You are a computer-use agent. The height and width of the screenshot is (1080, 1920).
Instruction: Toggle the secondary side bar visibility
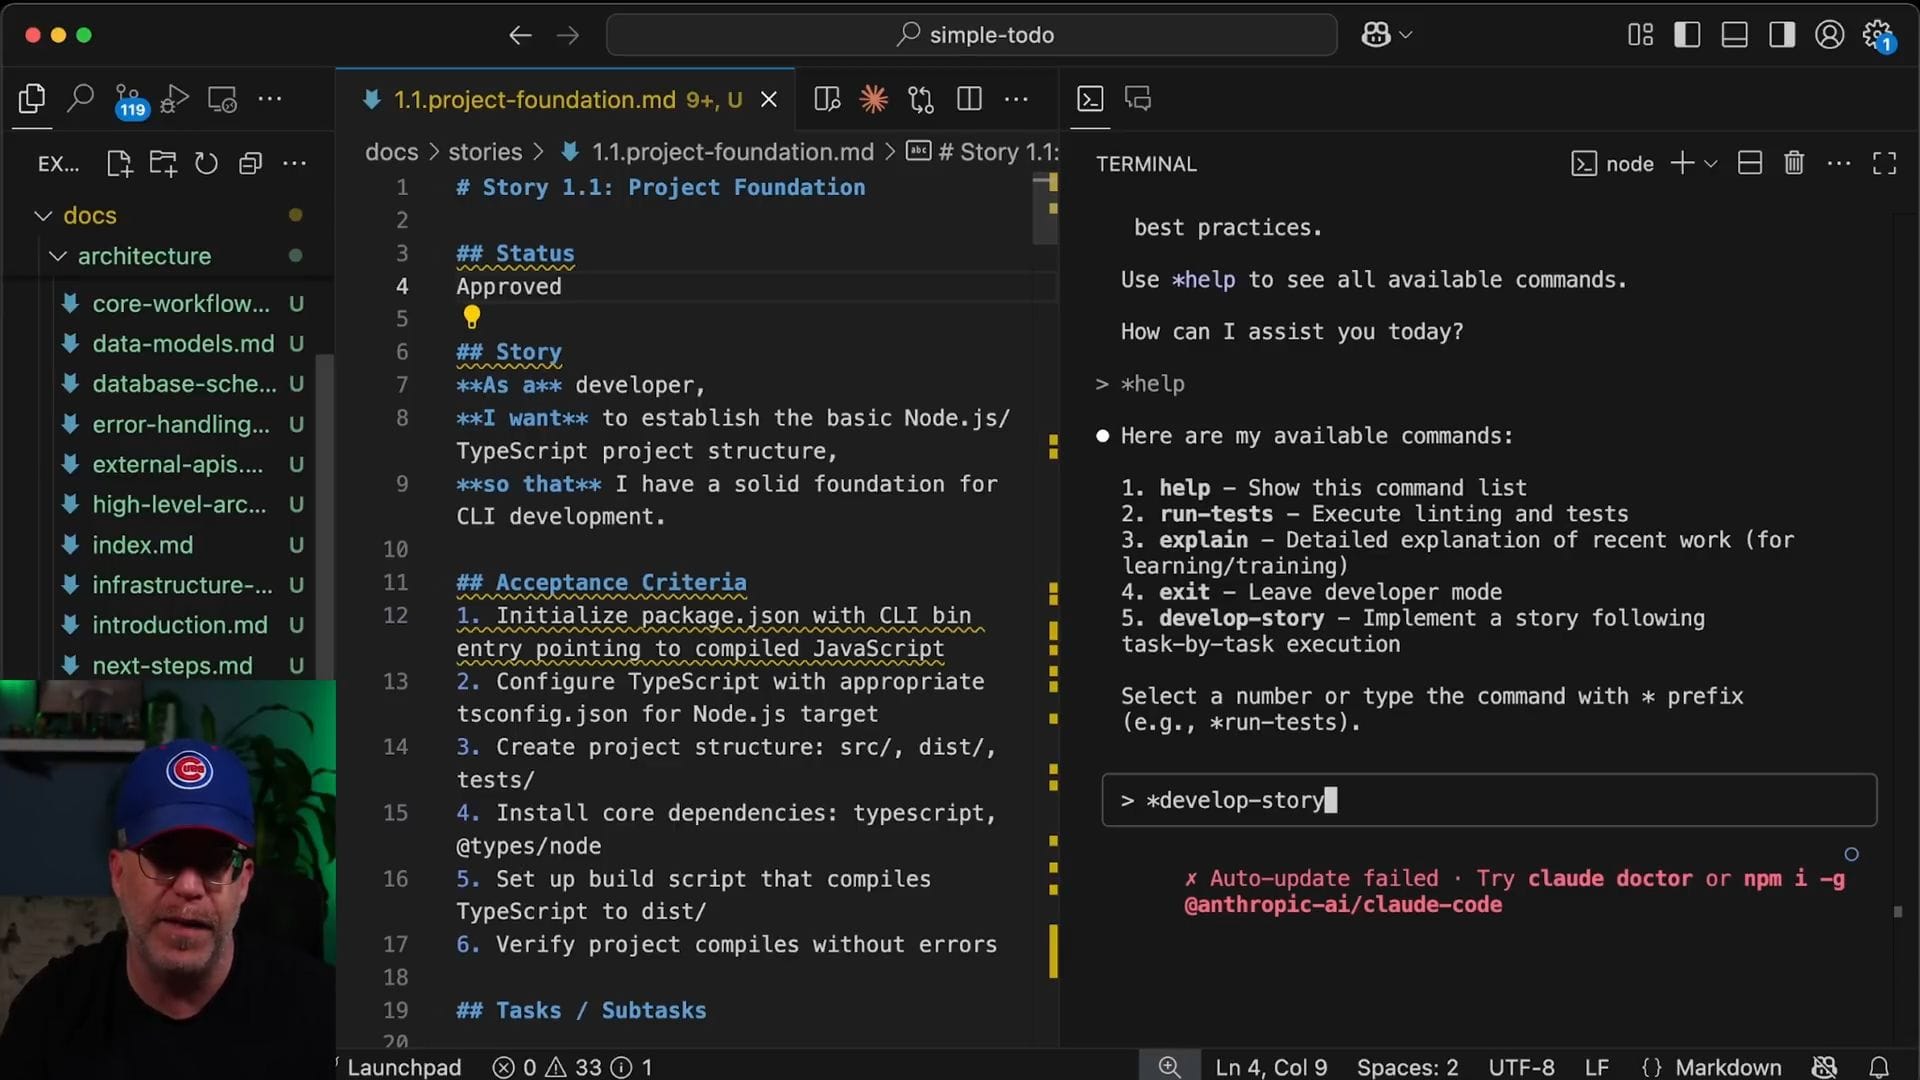(1781, 35)
